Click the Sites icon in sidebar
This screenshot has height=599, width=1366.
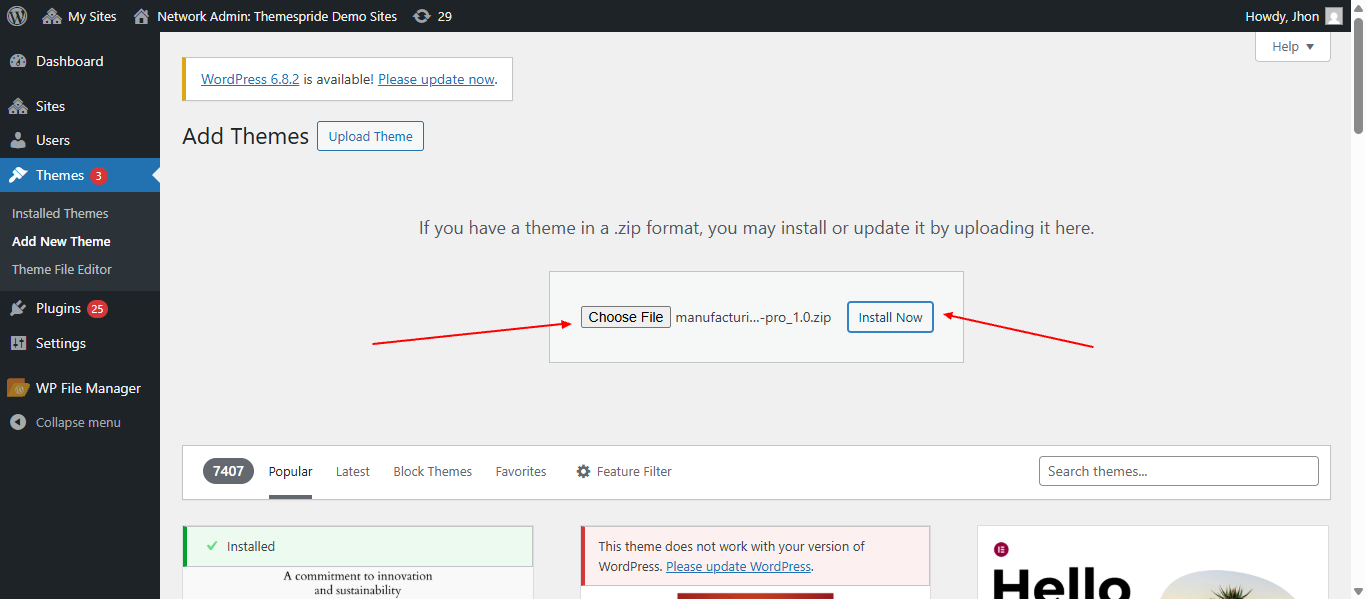click(x=18, y=106)
